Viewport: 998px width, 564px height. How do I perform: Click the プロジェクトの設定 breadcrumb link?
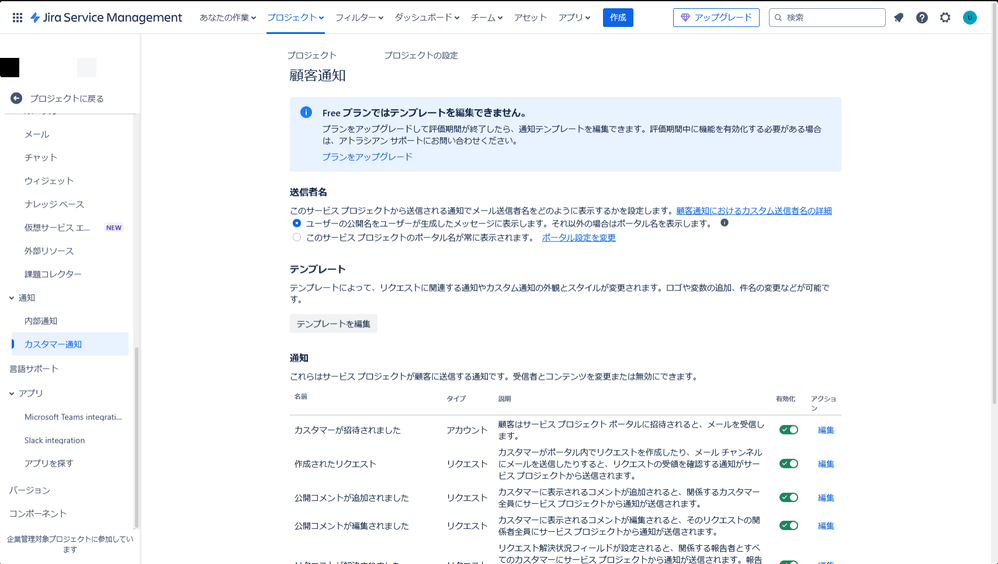[421, 55]
